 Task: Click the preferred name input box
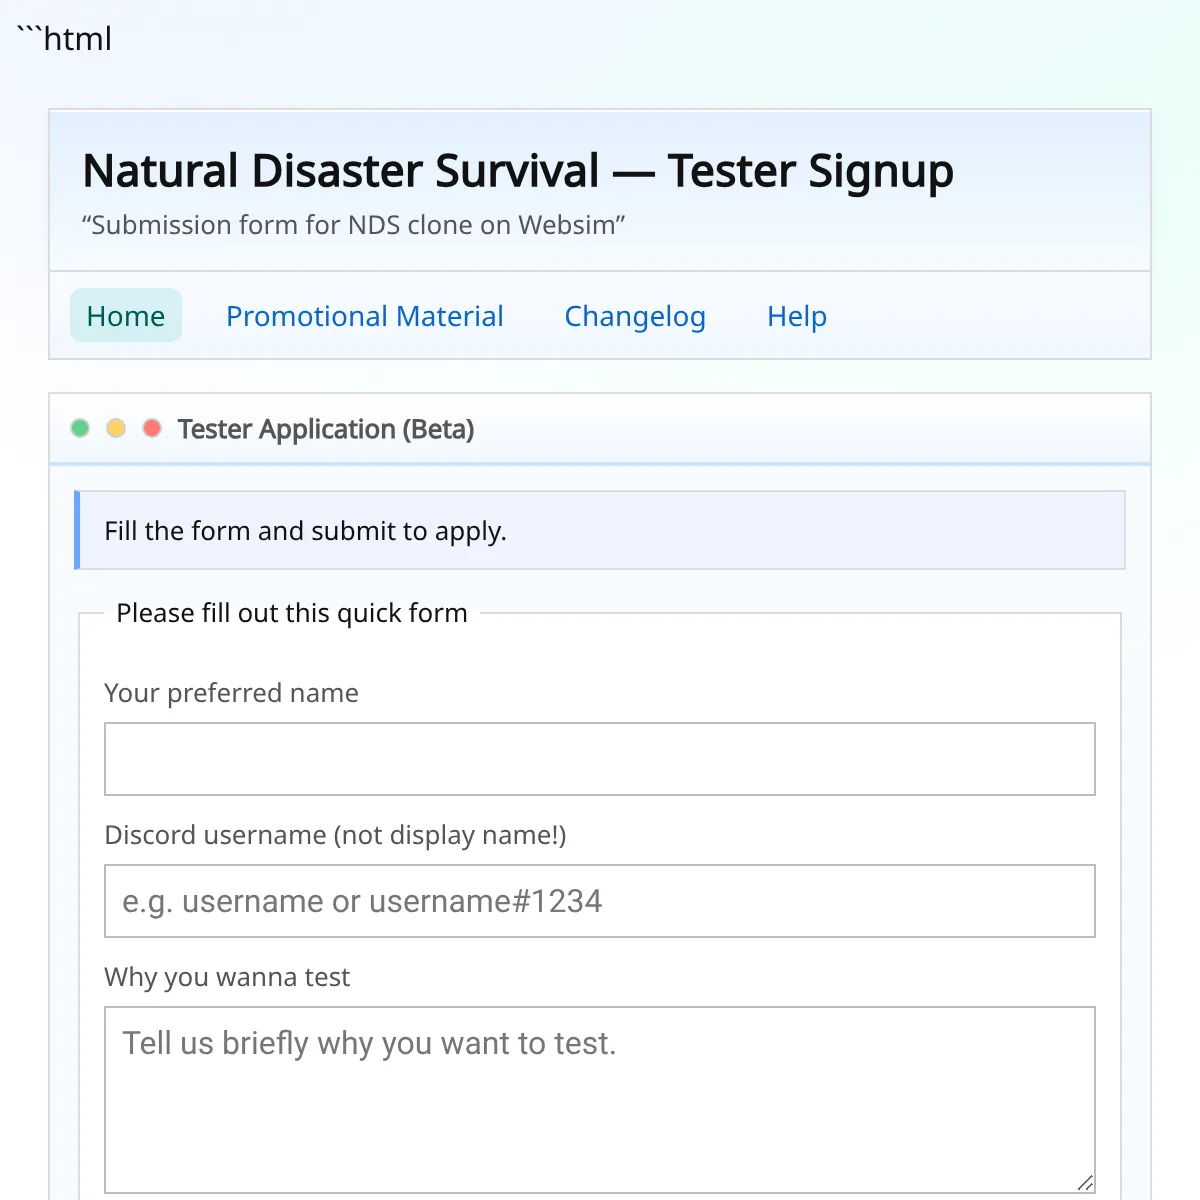pos(599,759)
